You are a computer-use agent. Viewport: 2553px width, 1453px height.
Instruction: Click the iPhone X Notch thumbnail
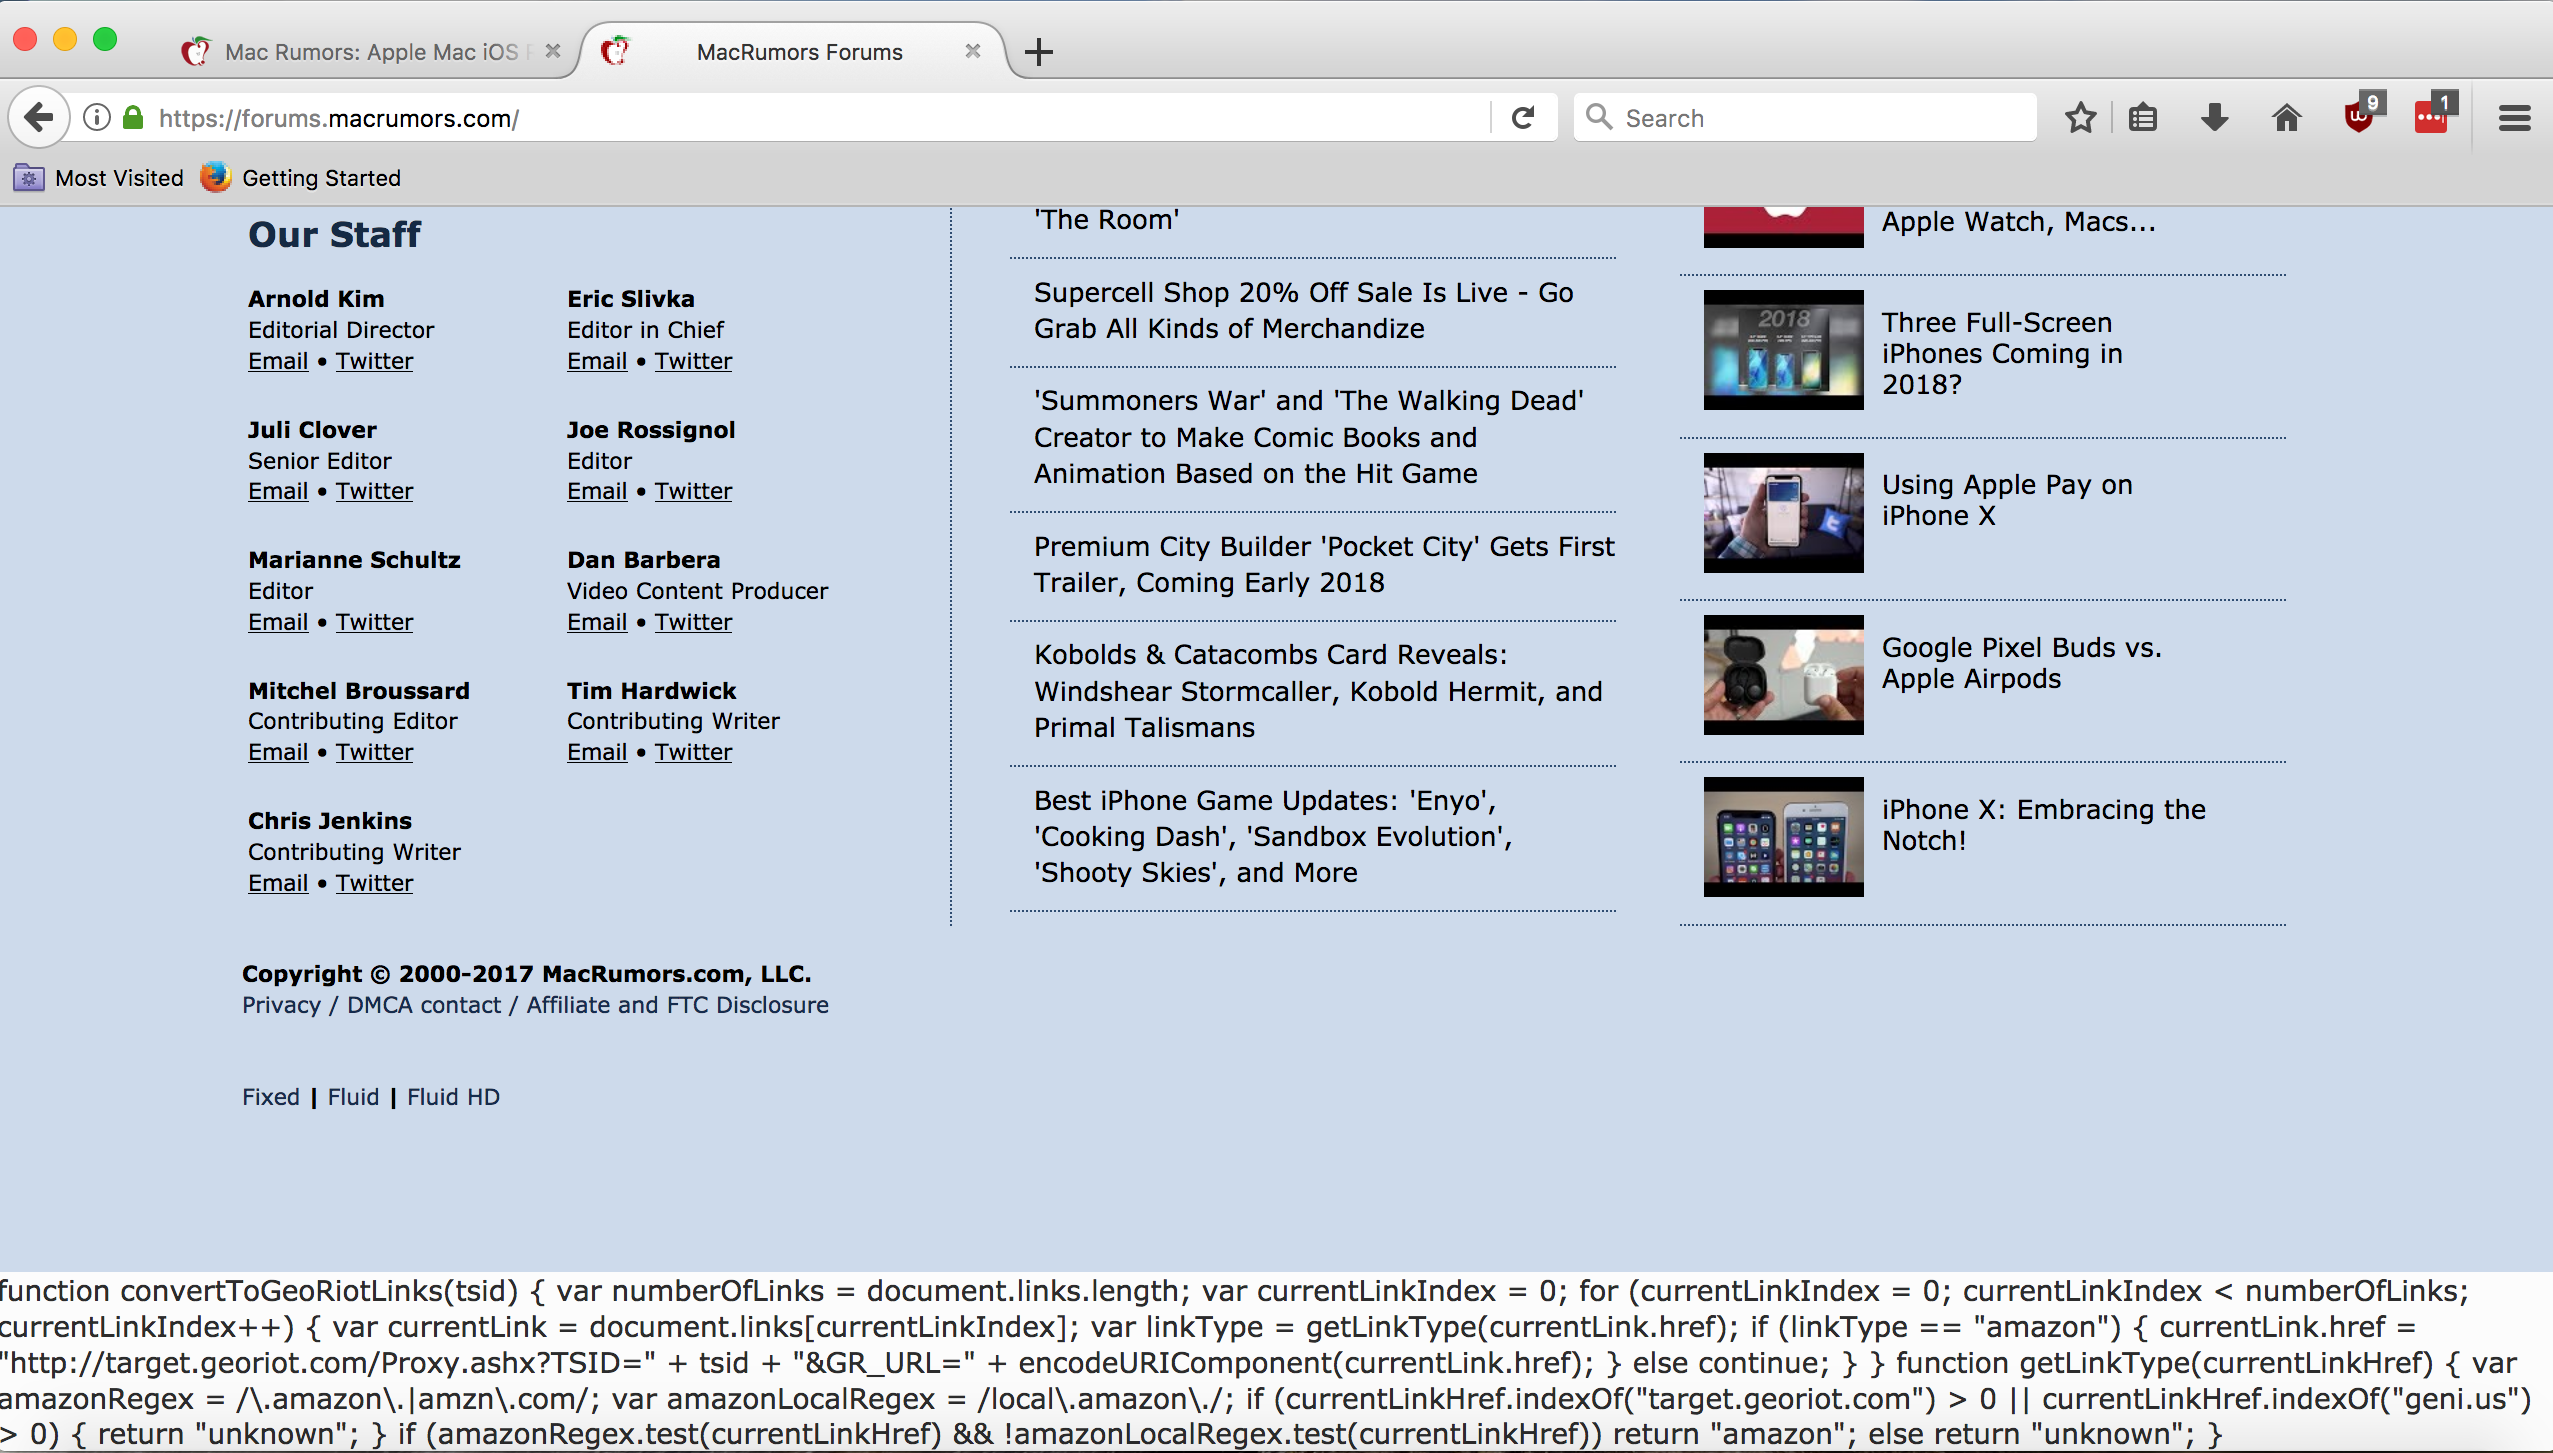(x=1783, y=837)
